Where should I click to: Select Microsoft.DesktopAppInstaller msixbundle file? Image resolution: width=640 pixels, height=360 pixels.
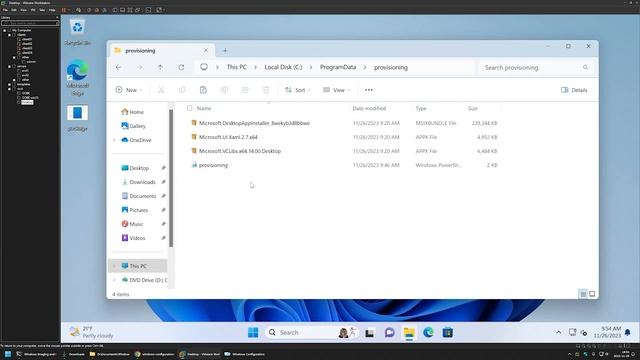254,123
